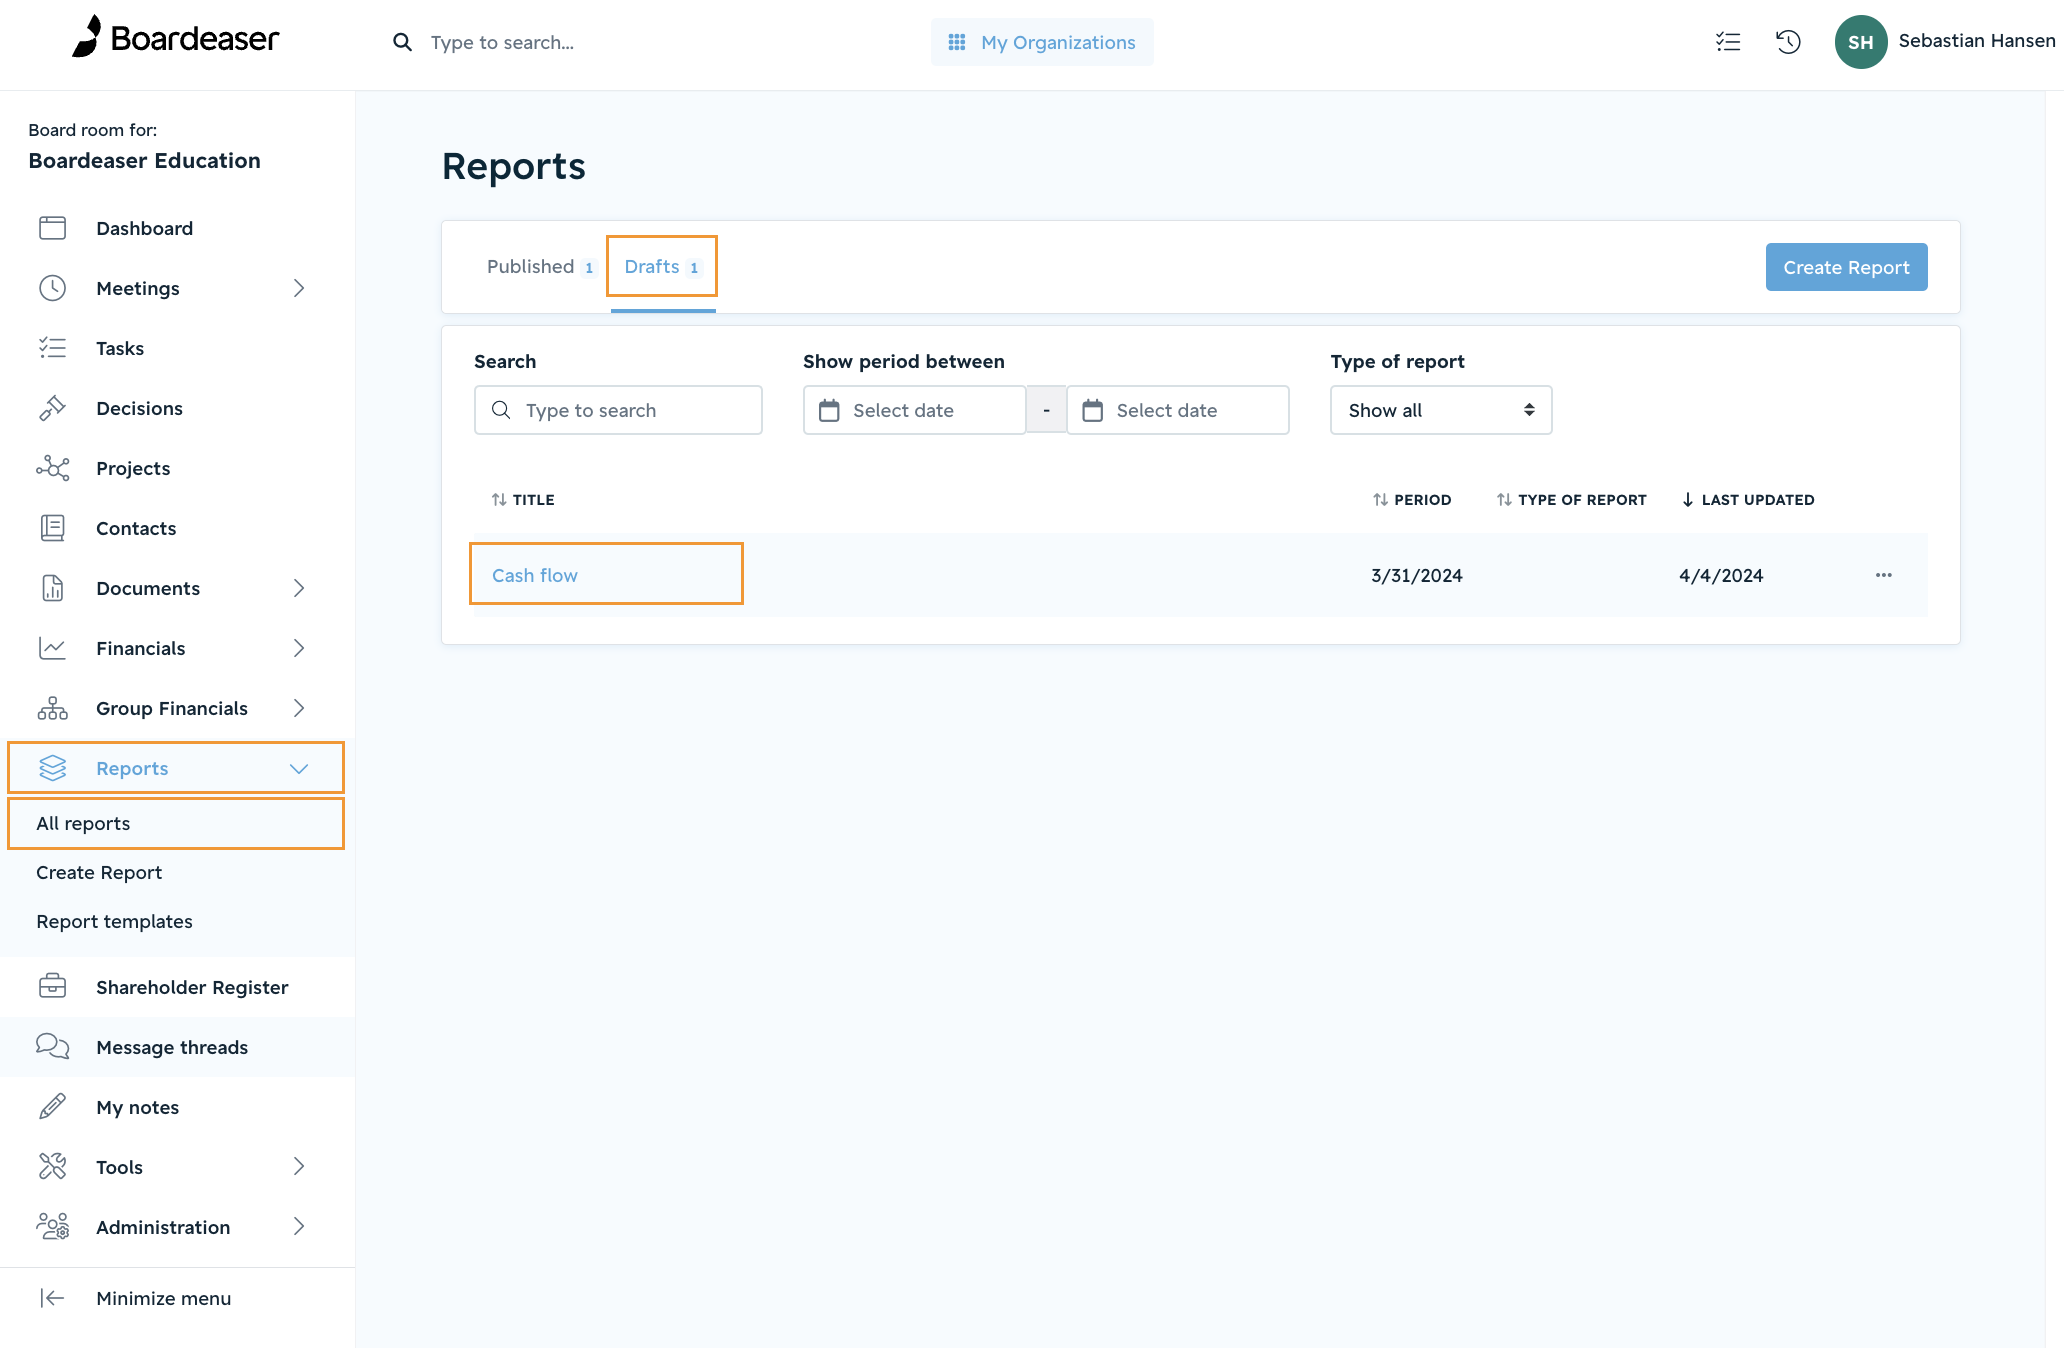This screenshot has height=1348, width=2064.
Task: Click the Projects network icon
Action: click(52, 468)
